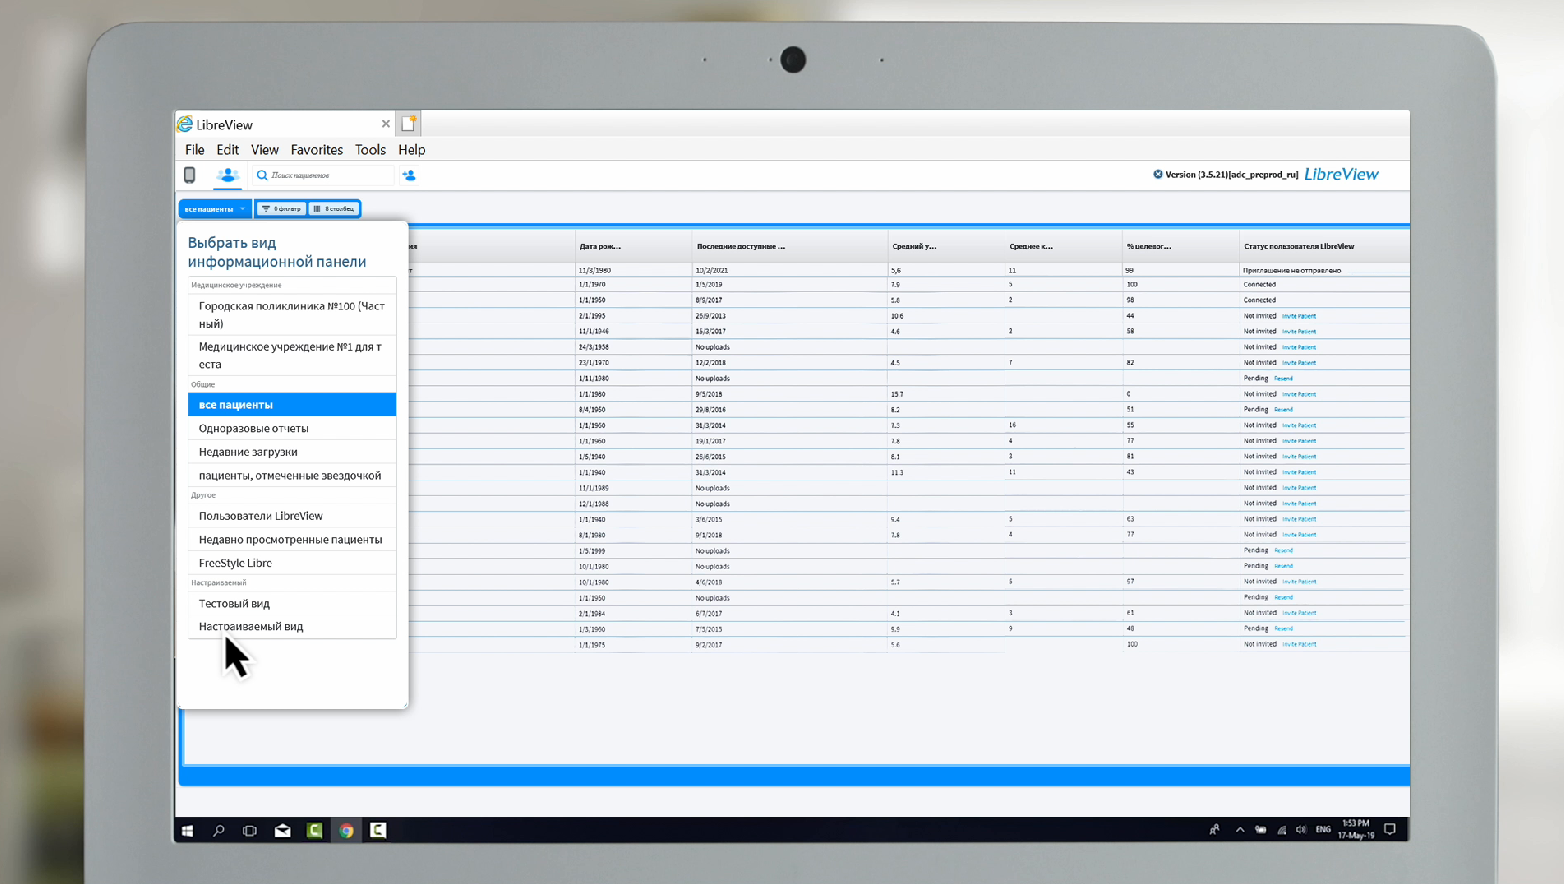This screenshot has height=884, width=1564.
Task: Click Invite Patient for birth date 24/3/1958
Action: tap(1299, 348)
